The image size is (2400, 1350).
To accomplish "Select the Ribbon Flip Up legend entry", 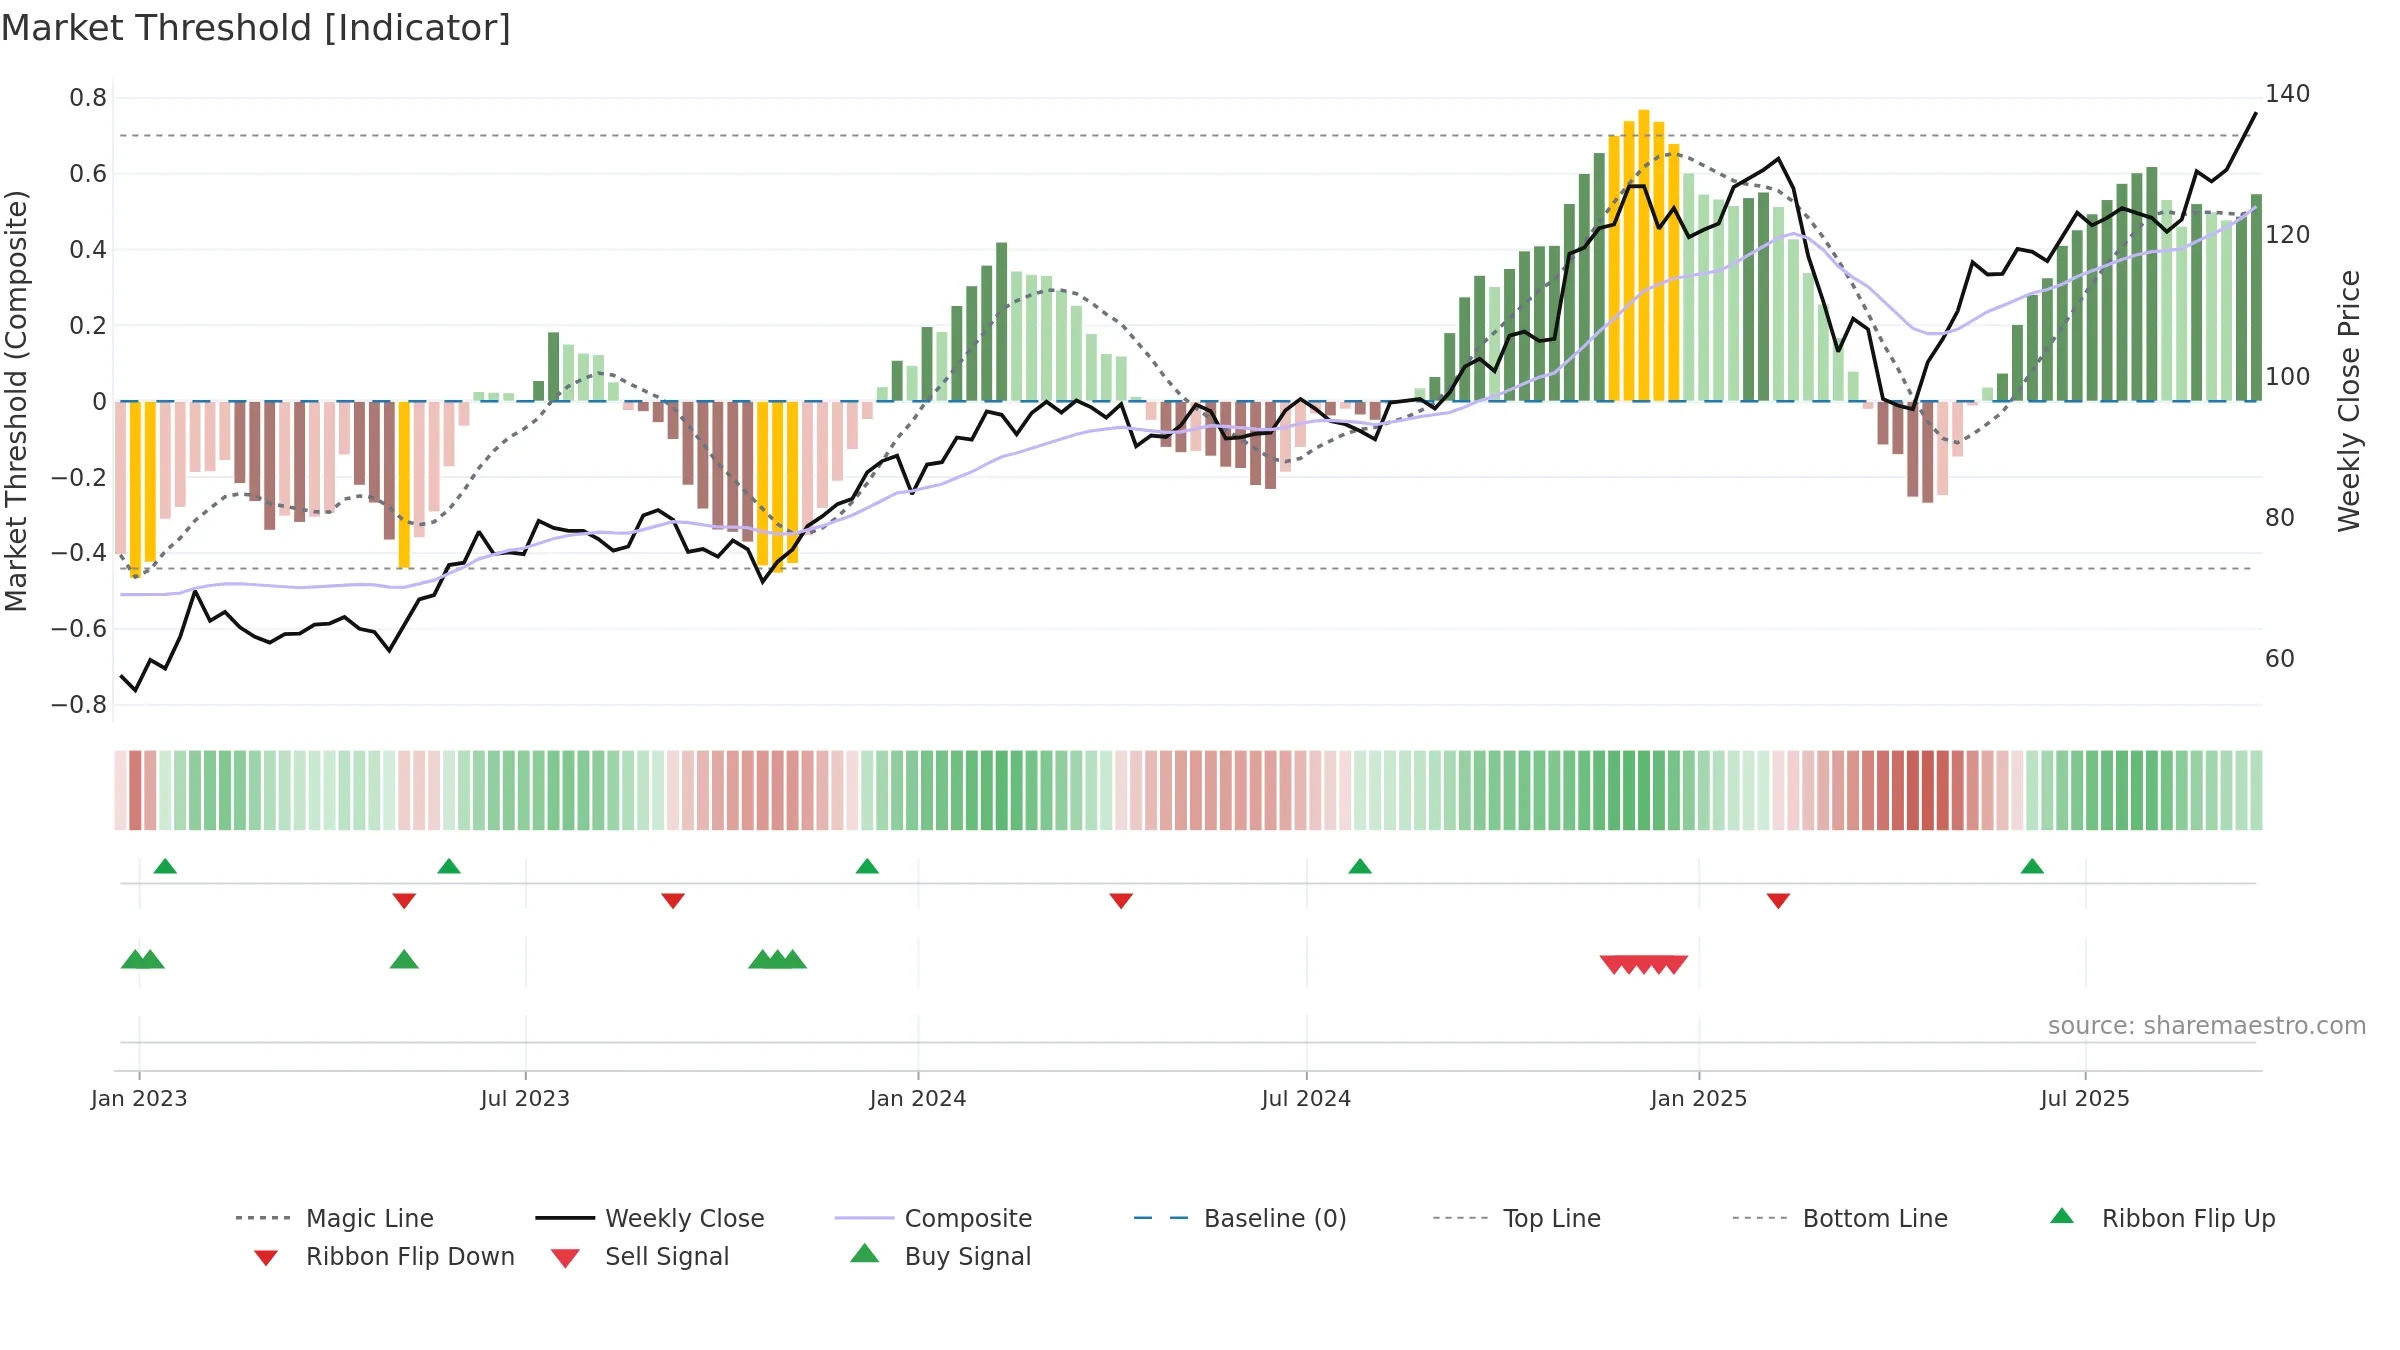I will click(2162, 1218).
